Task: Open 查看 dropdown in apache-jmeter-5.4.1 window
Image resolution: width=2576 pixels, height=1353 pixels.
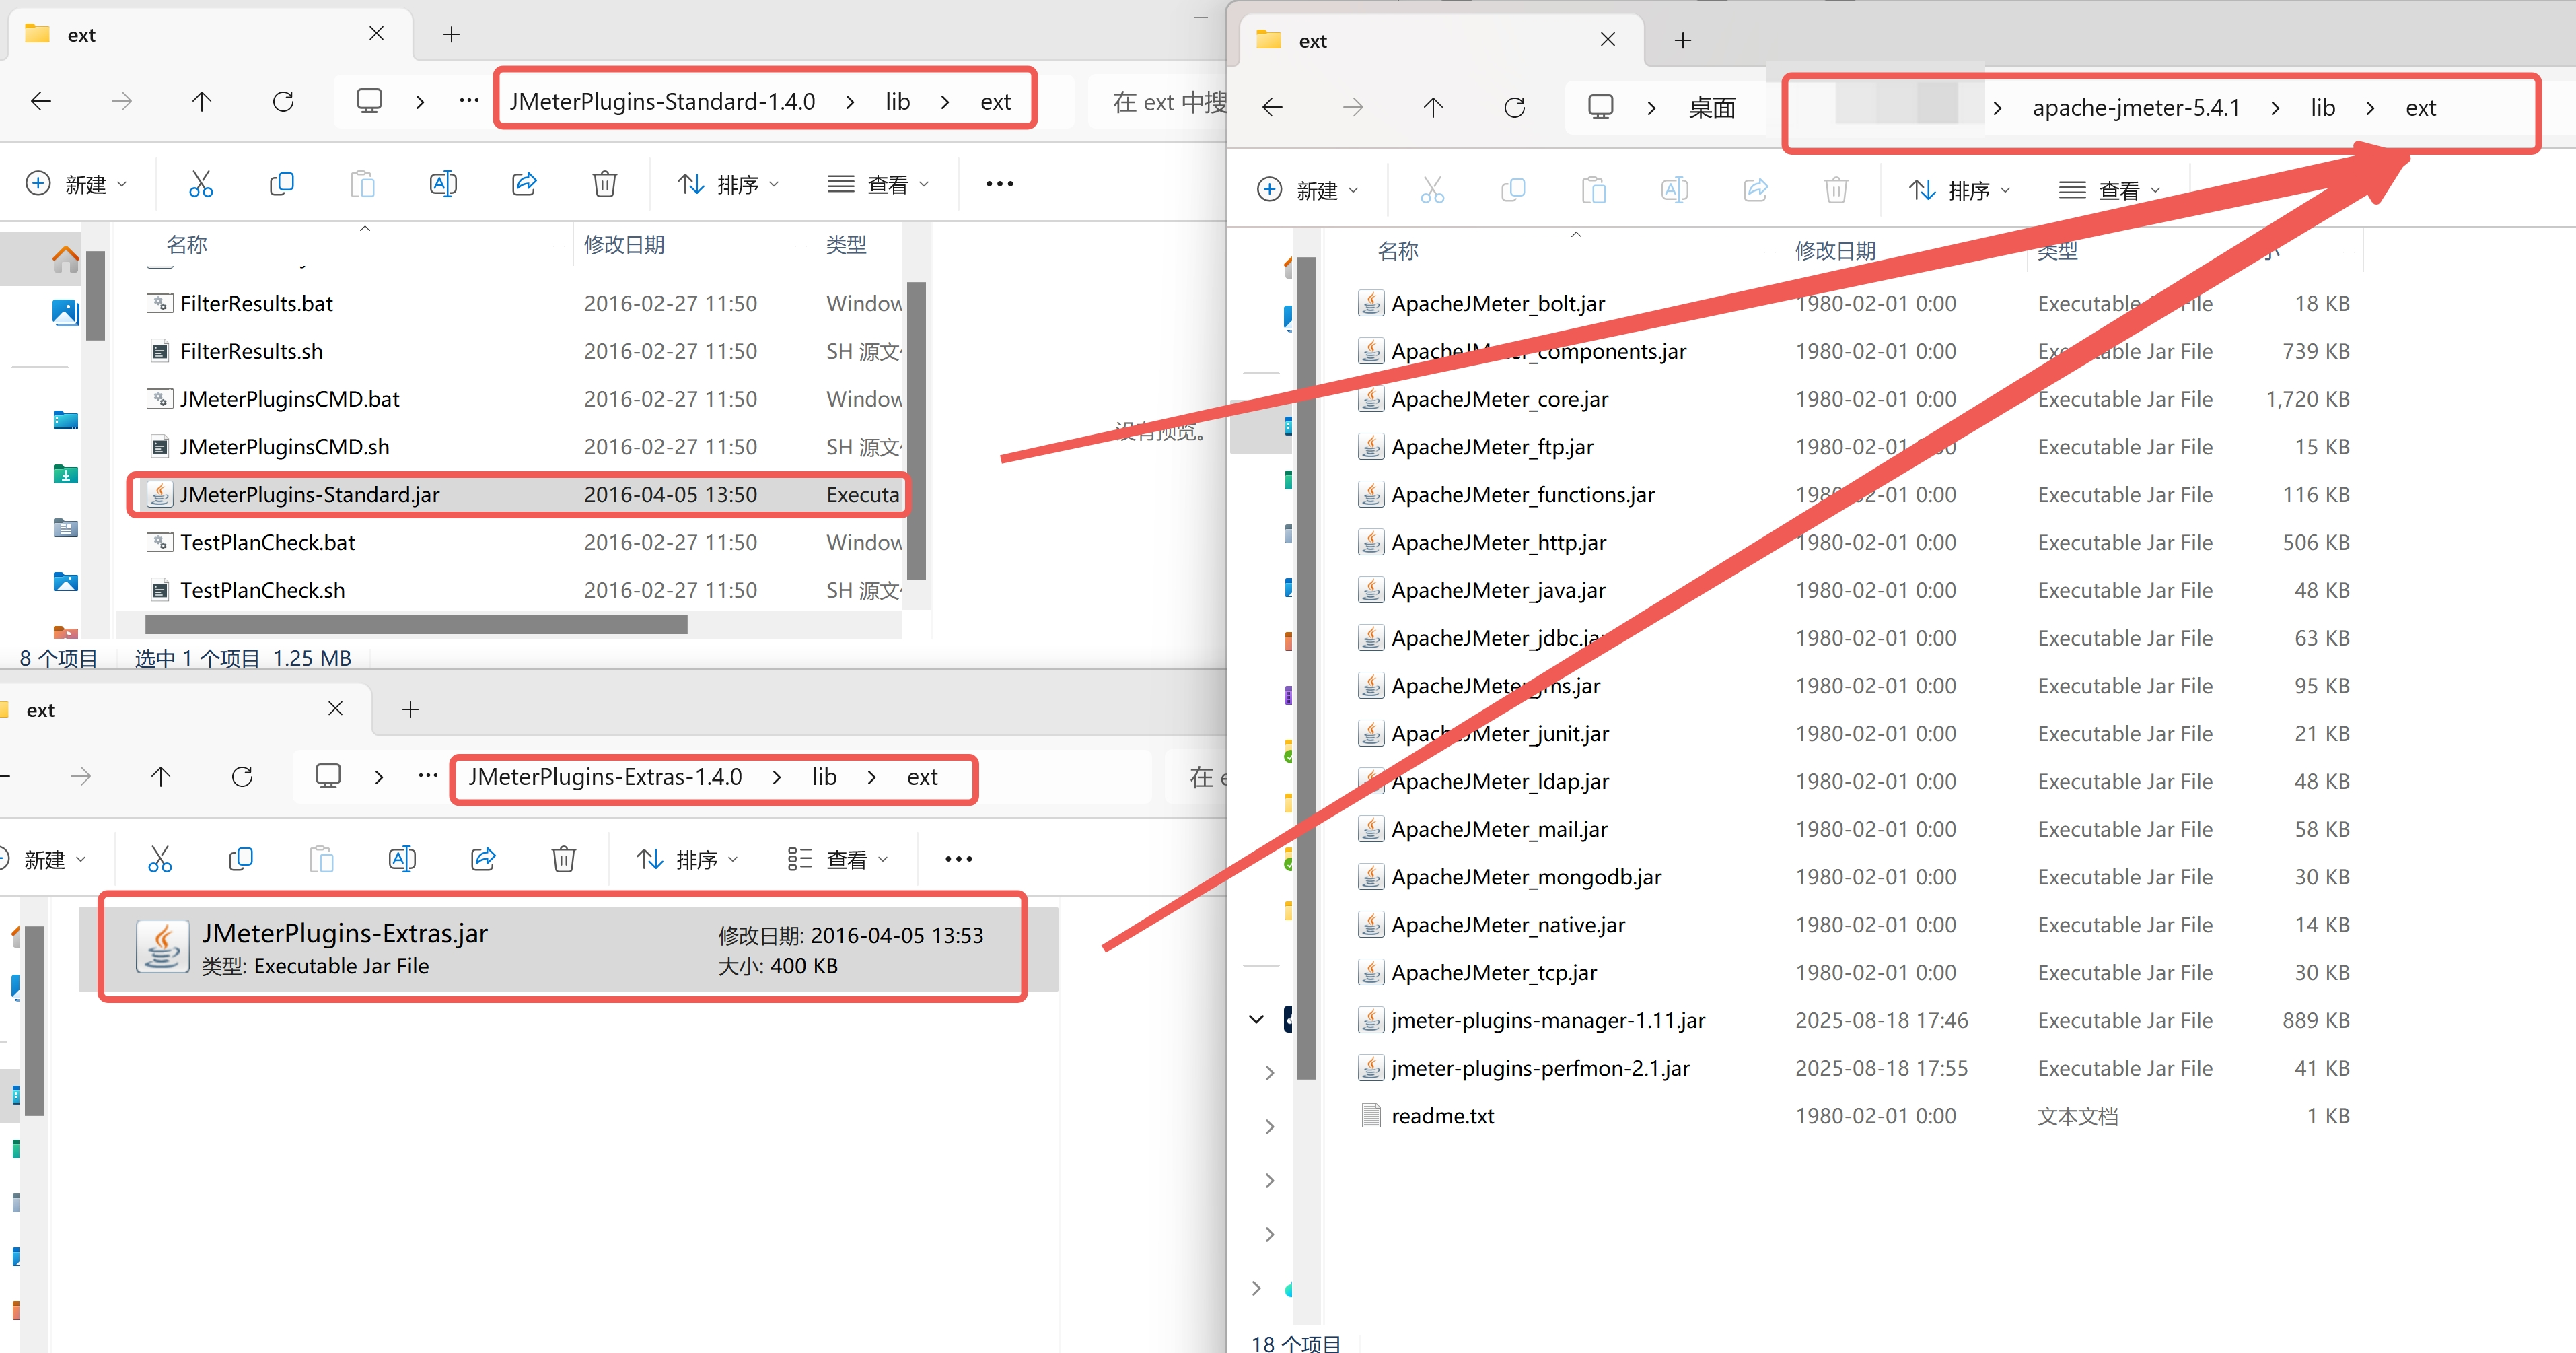Action: [2110, 190]
